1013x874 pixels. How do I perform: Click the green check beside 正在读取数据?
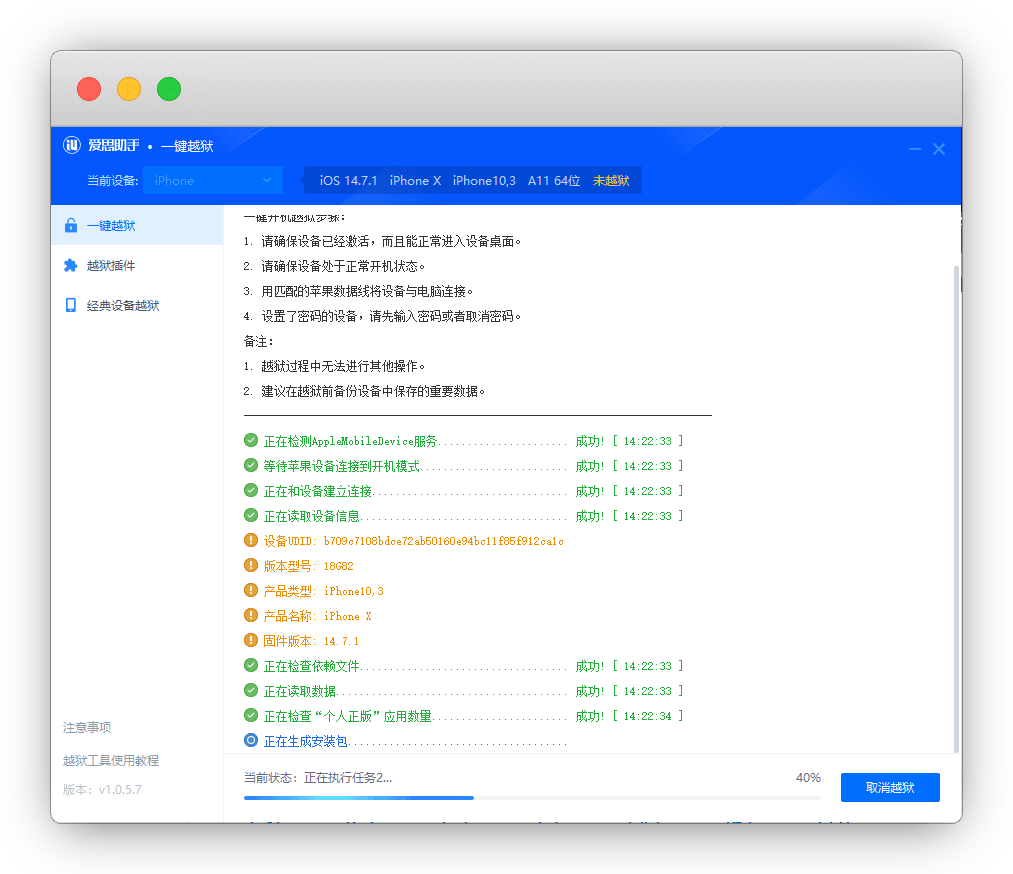tap(251, 691)
